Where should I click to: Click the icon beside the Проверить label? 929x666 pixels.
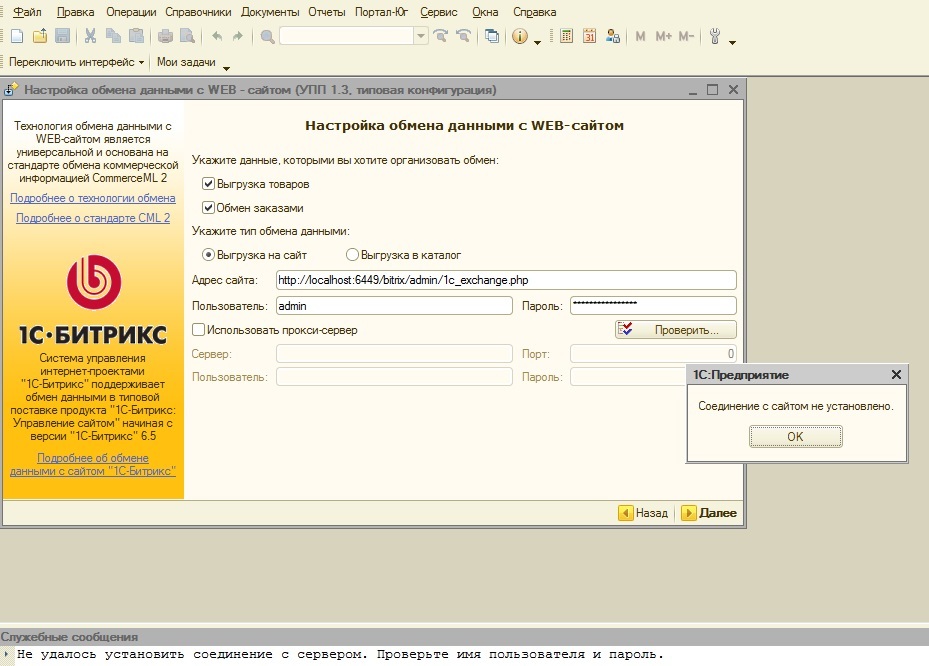(625, 329)
